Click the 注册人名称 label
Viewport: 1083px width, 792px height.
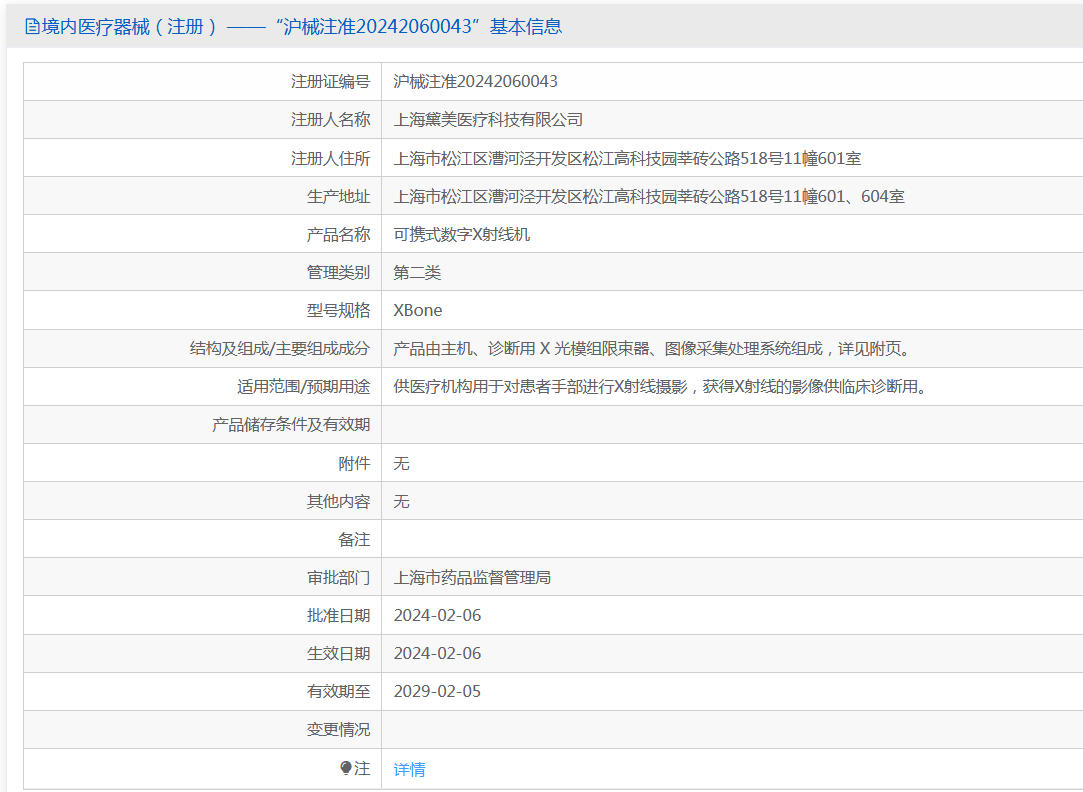[x=330, y=120]
